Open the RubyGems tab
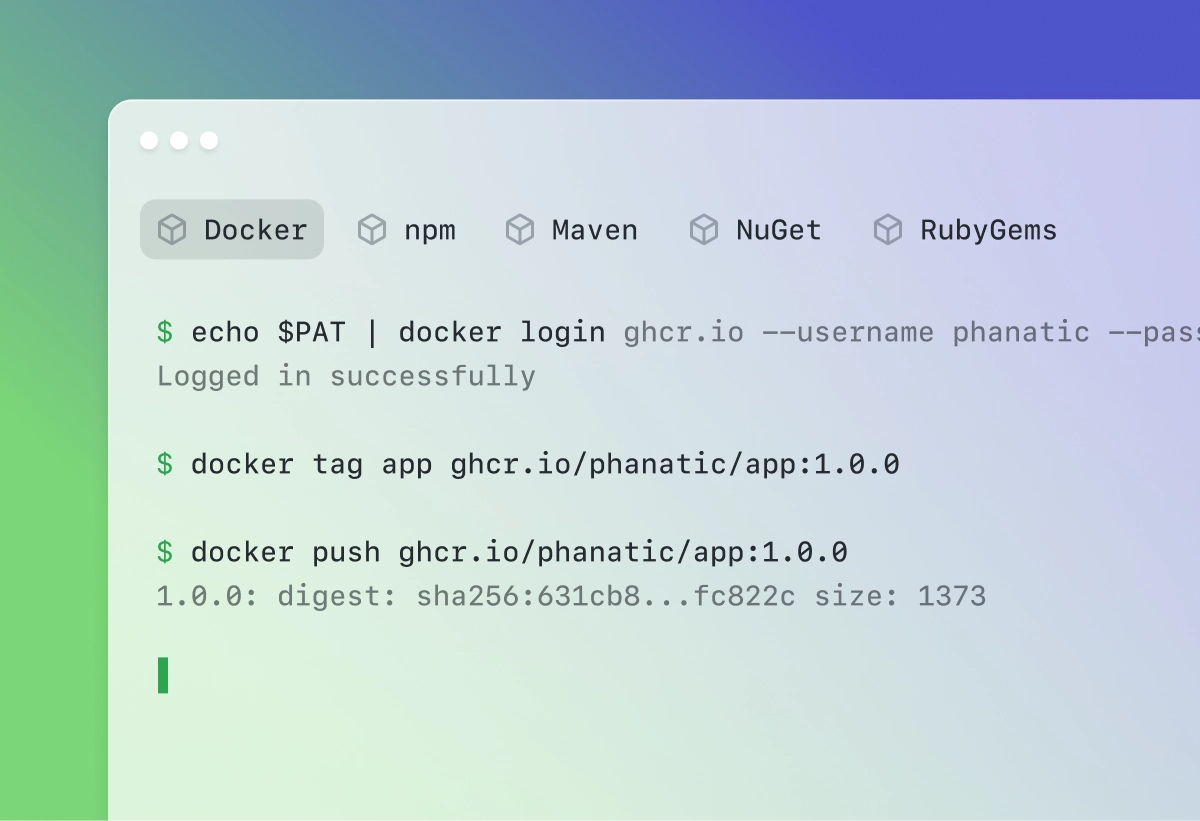The image size is (1200, 821). click(x=966, y=230)
